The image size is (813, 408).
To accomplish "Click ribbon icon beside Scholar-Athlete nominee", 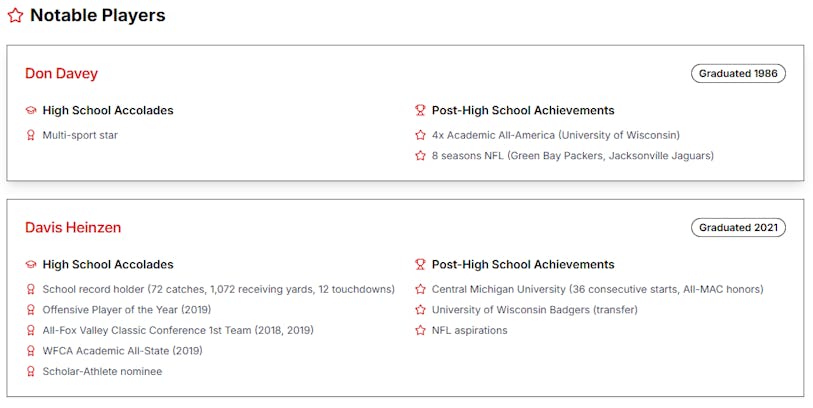I will pos(31,372).
